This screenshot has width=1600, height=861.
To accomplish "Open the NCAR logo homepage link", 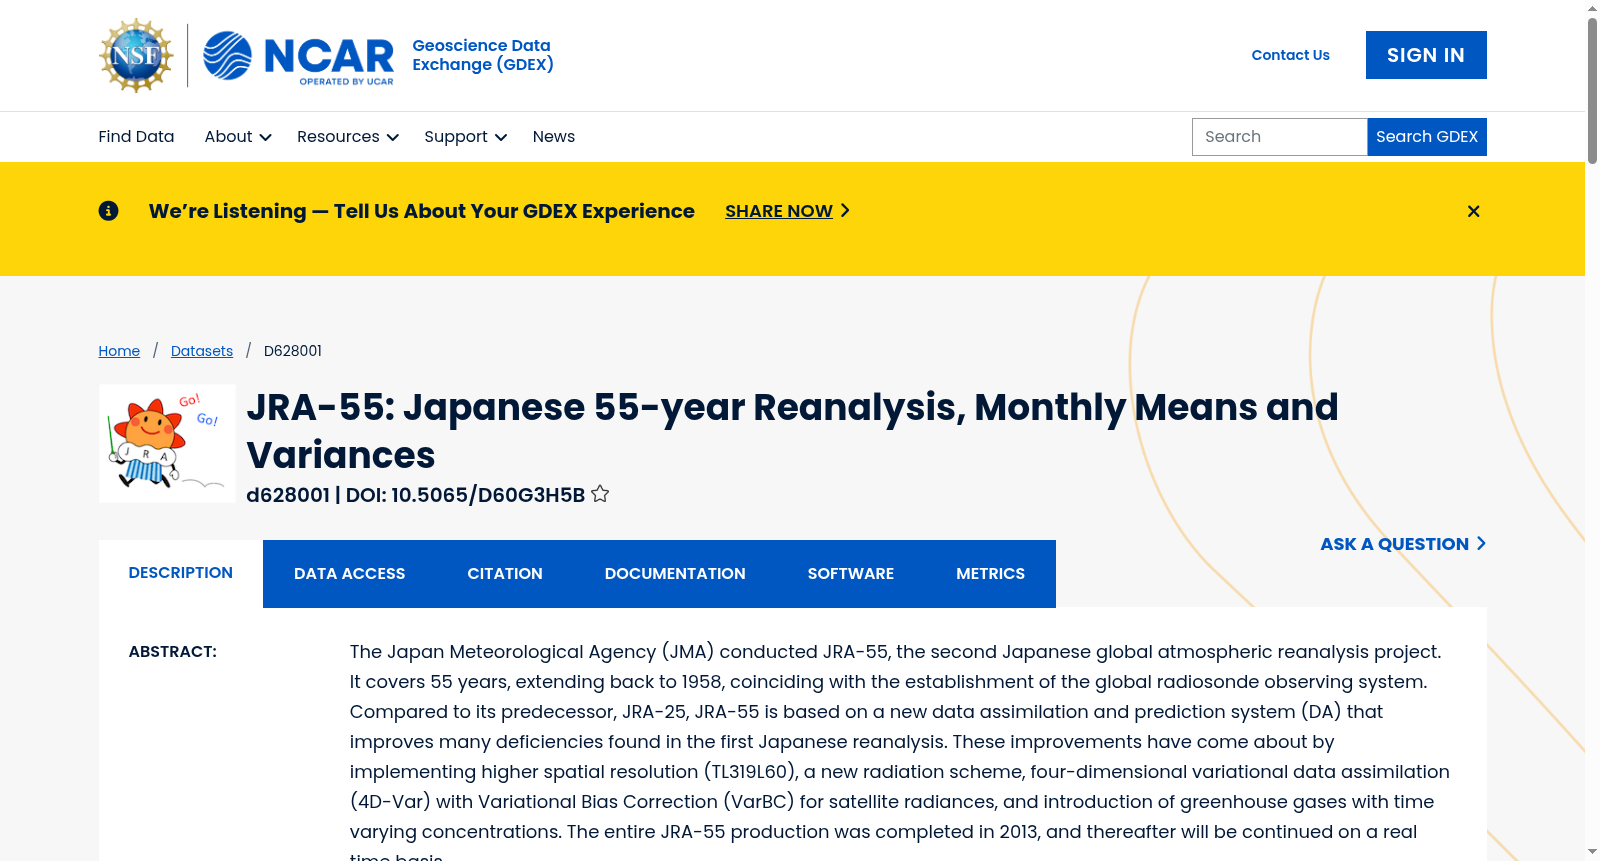I will click(x=299, y=56).
